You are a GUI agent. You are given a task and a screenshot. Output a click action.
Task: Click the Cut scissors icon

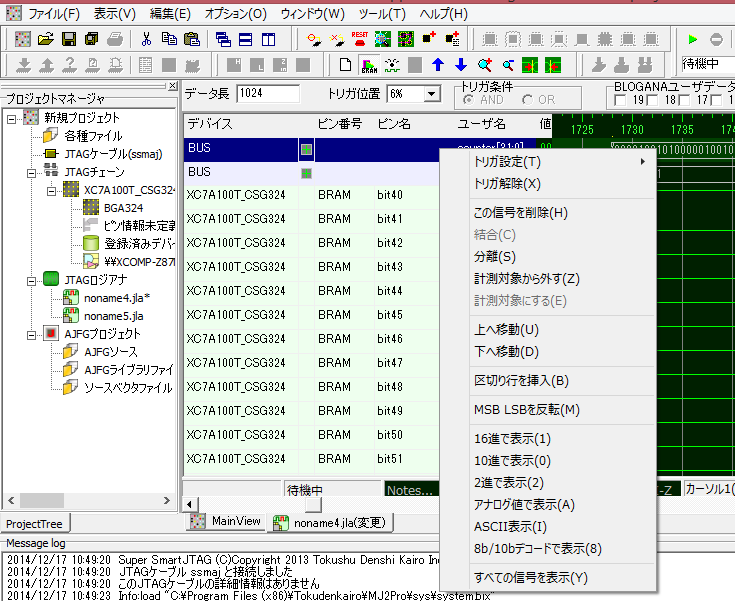click(x=146, y=39)
